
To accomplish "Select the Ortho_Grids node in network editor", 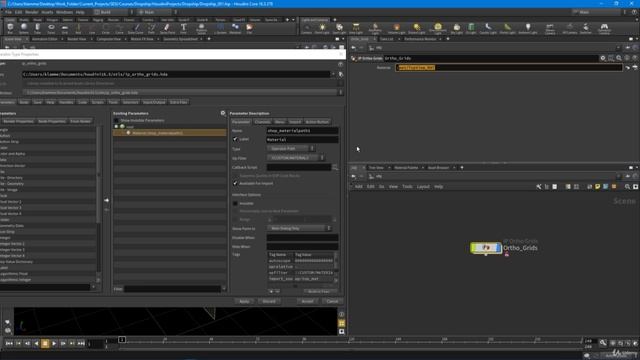I will [486, 248].
